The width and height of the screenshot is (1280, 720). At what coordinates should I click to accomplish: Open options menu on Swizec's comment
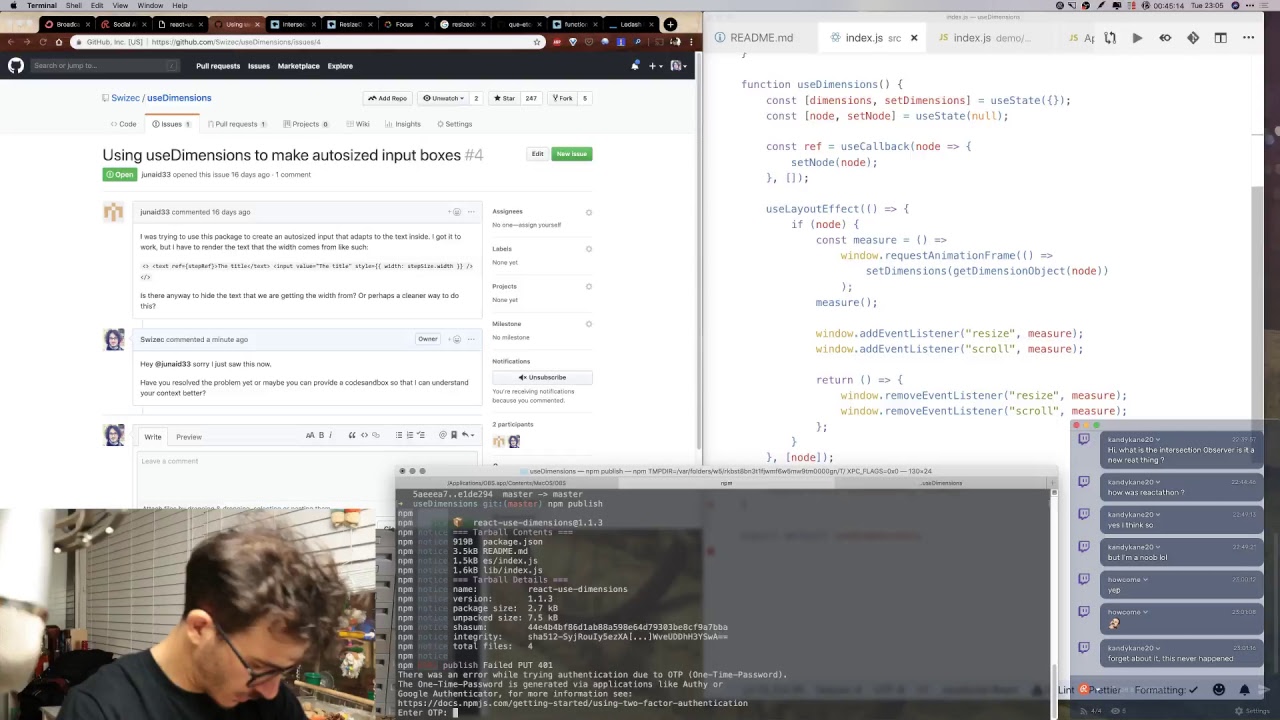tap(471, 339)
